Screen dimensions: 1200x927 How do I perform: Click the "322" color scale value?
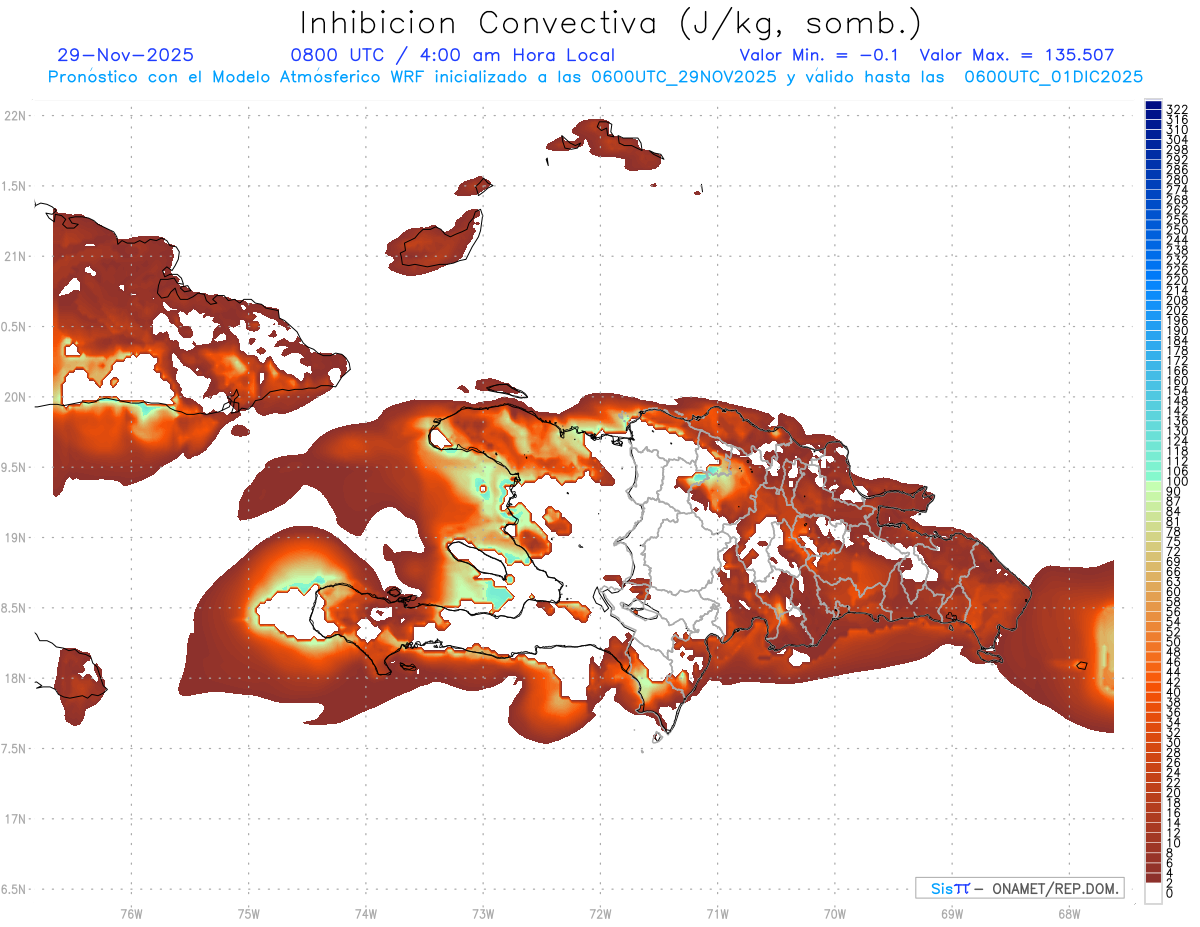(1176, 108)
